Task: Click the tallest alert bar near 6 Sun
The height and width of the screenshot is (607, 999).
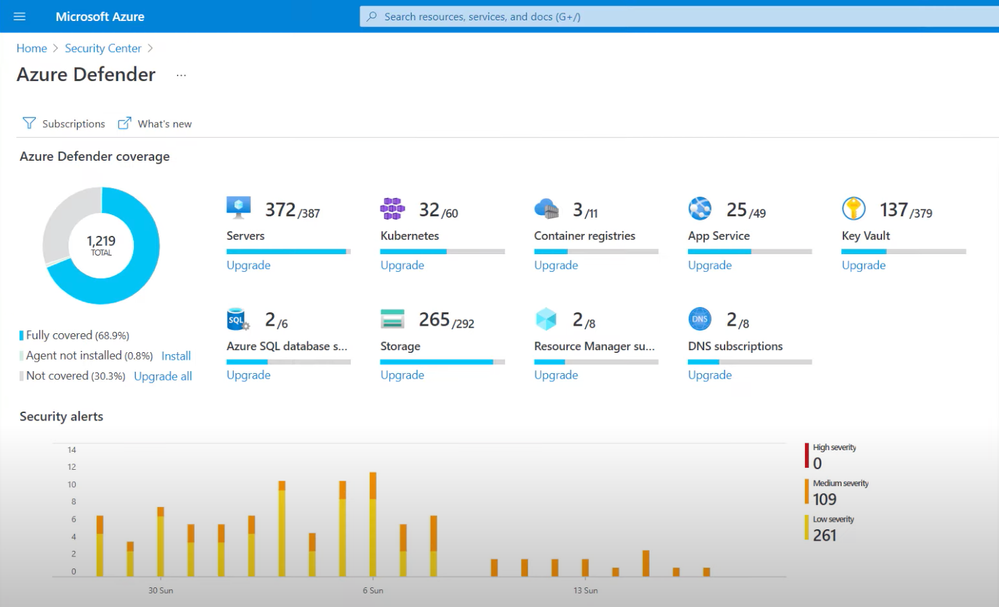Action: pyautogui.click(x=373, y=524)
